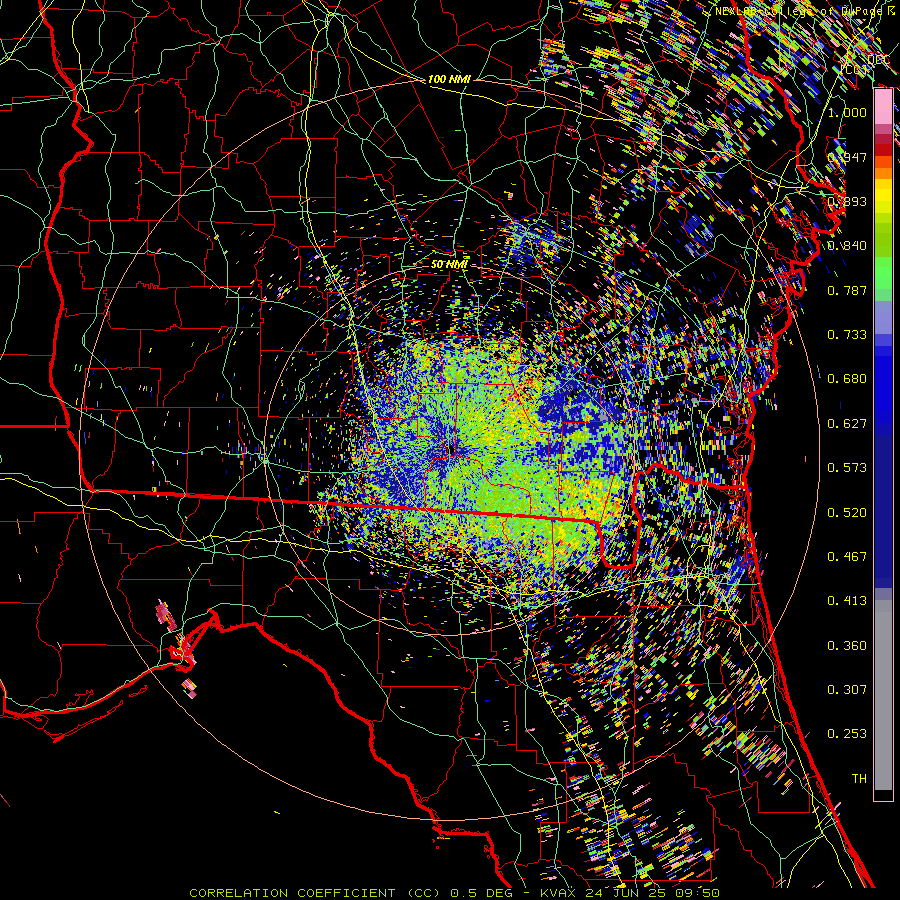Screen dimensions: 900x900
Task: Select the 0.467 legend value
Action: [x=847, y=557]
